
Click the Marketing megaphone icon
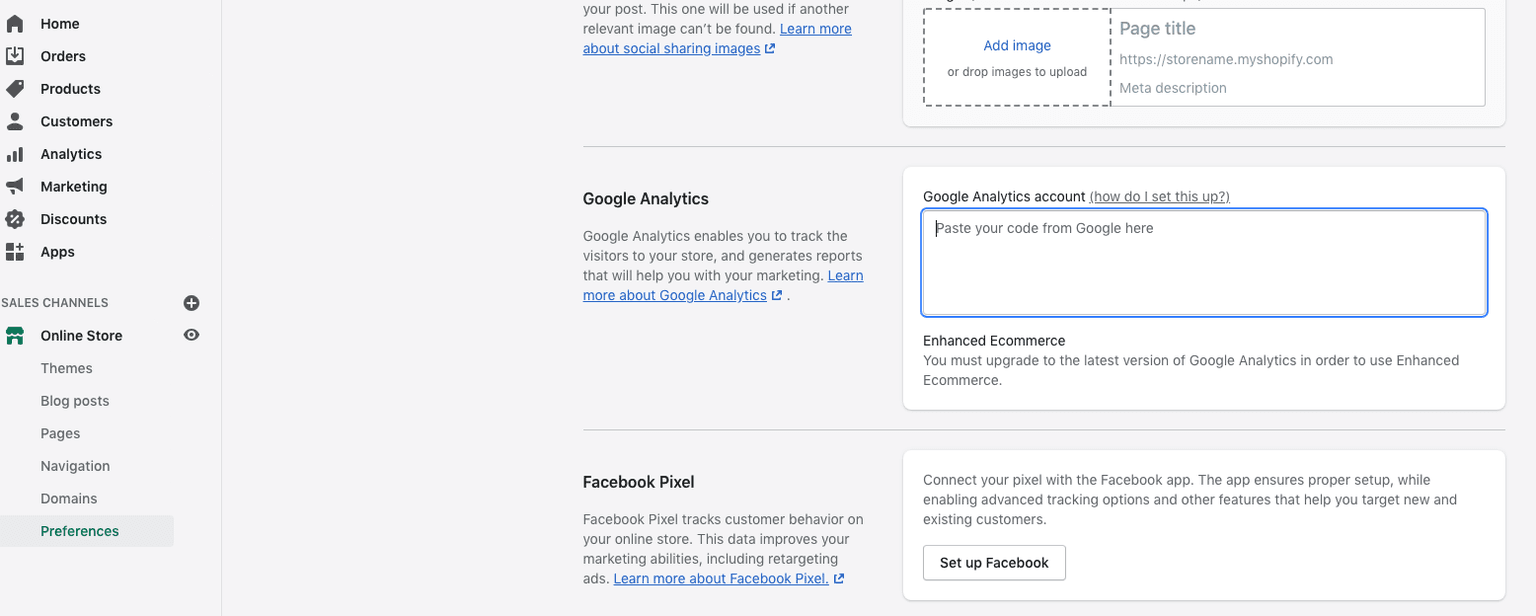point(15,186)
